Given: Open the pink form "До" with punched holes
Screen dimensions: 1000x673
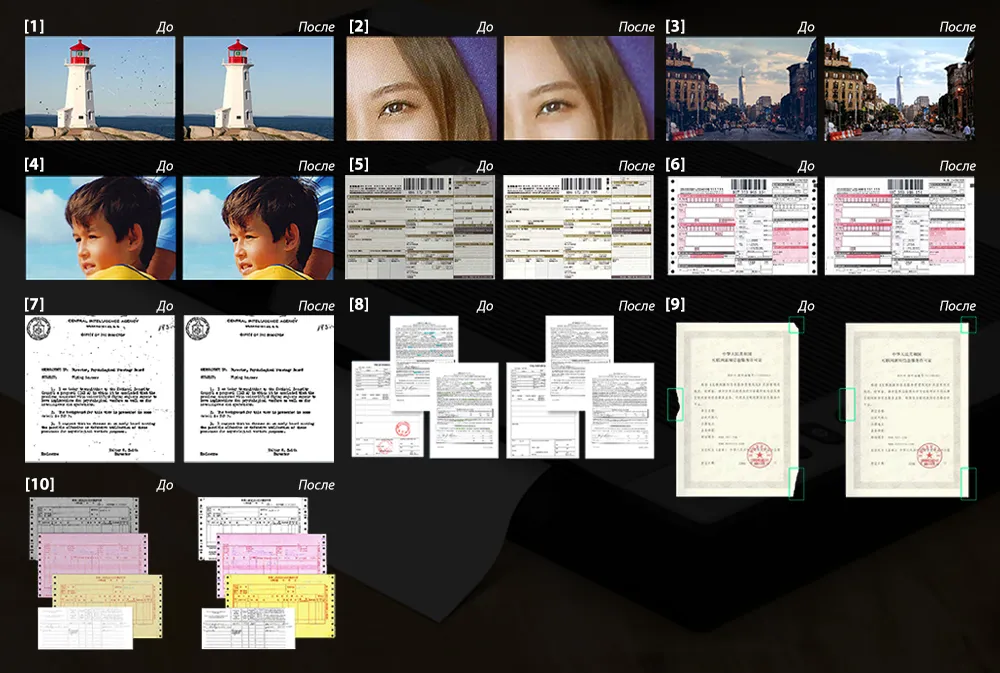Looking at the screenshot, I should [741, 227].
